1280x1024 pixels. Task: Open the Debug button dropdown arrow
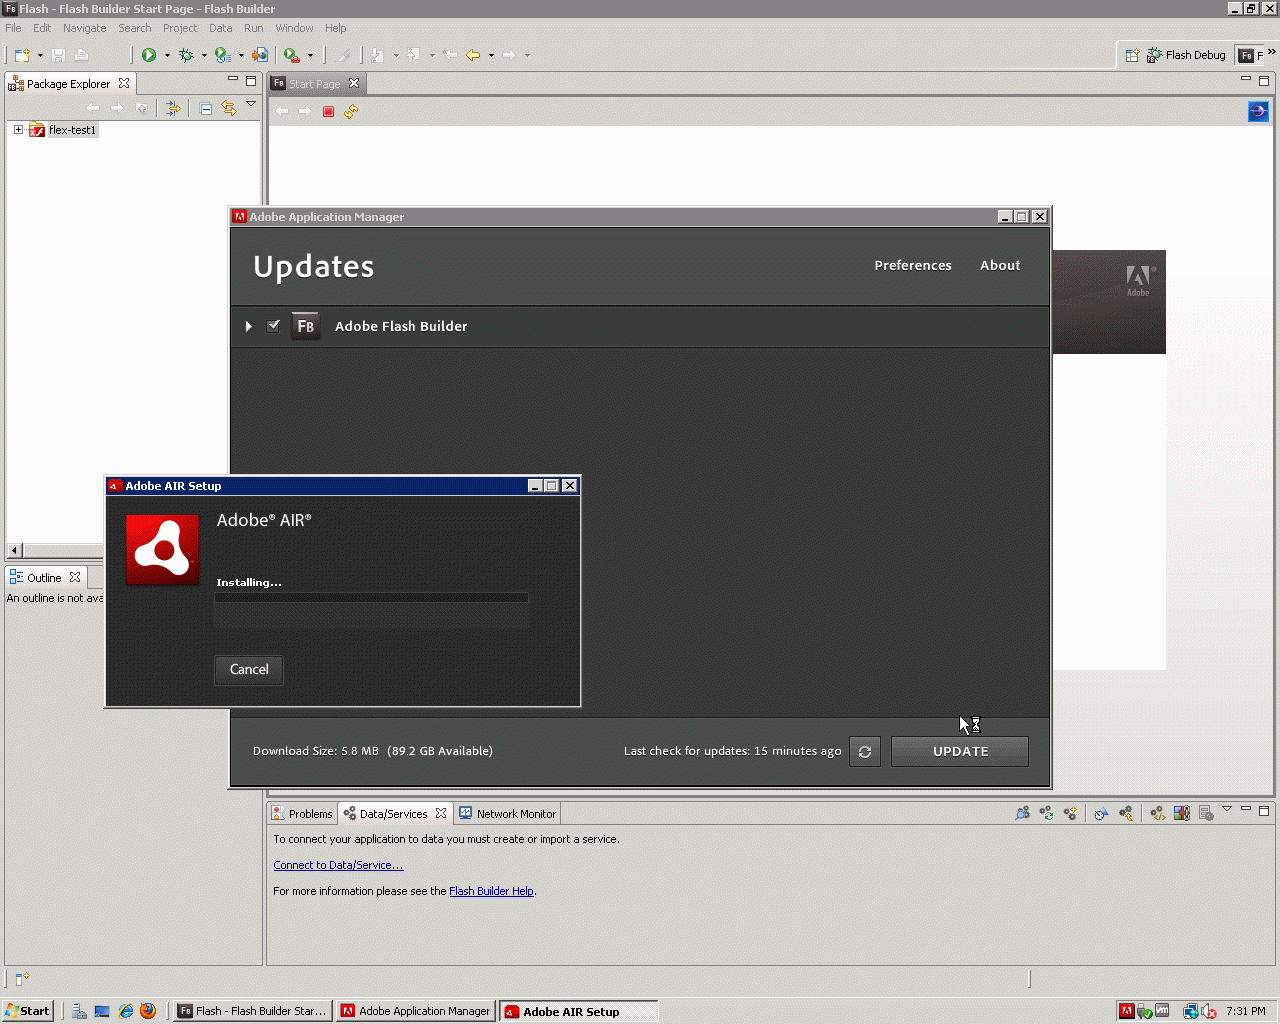tap(204, 55)
